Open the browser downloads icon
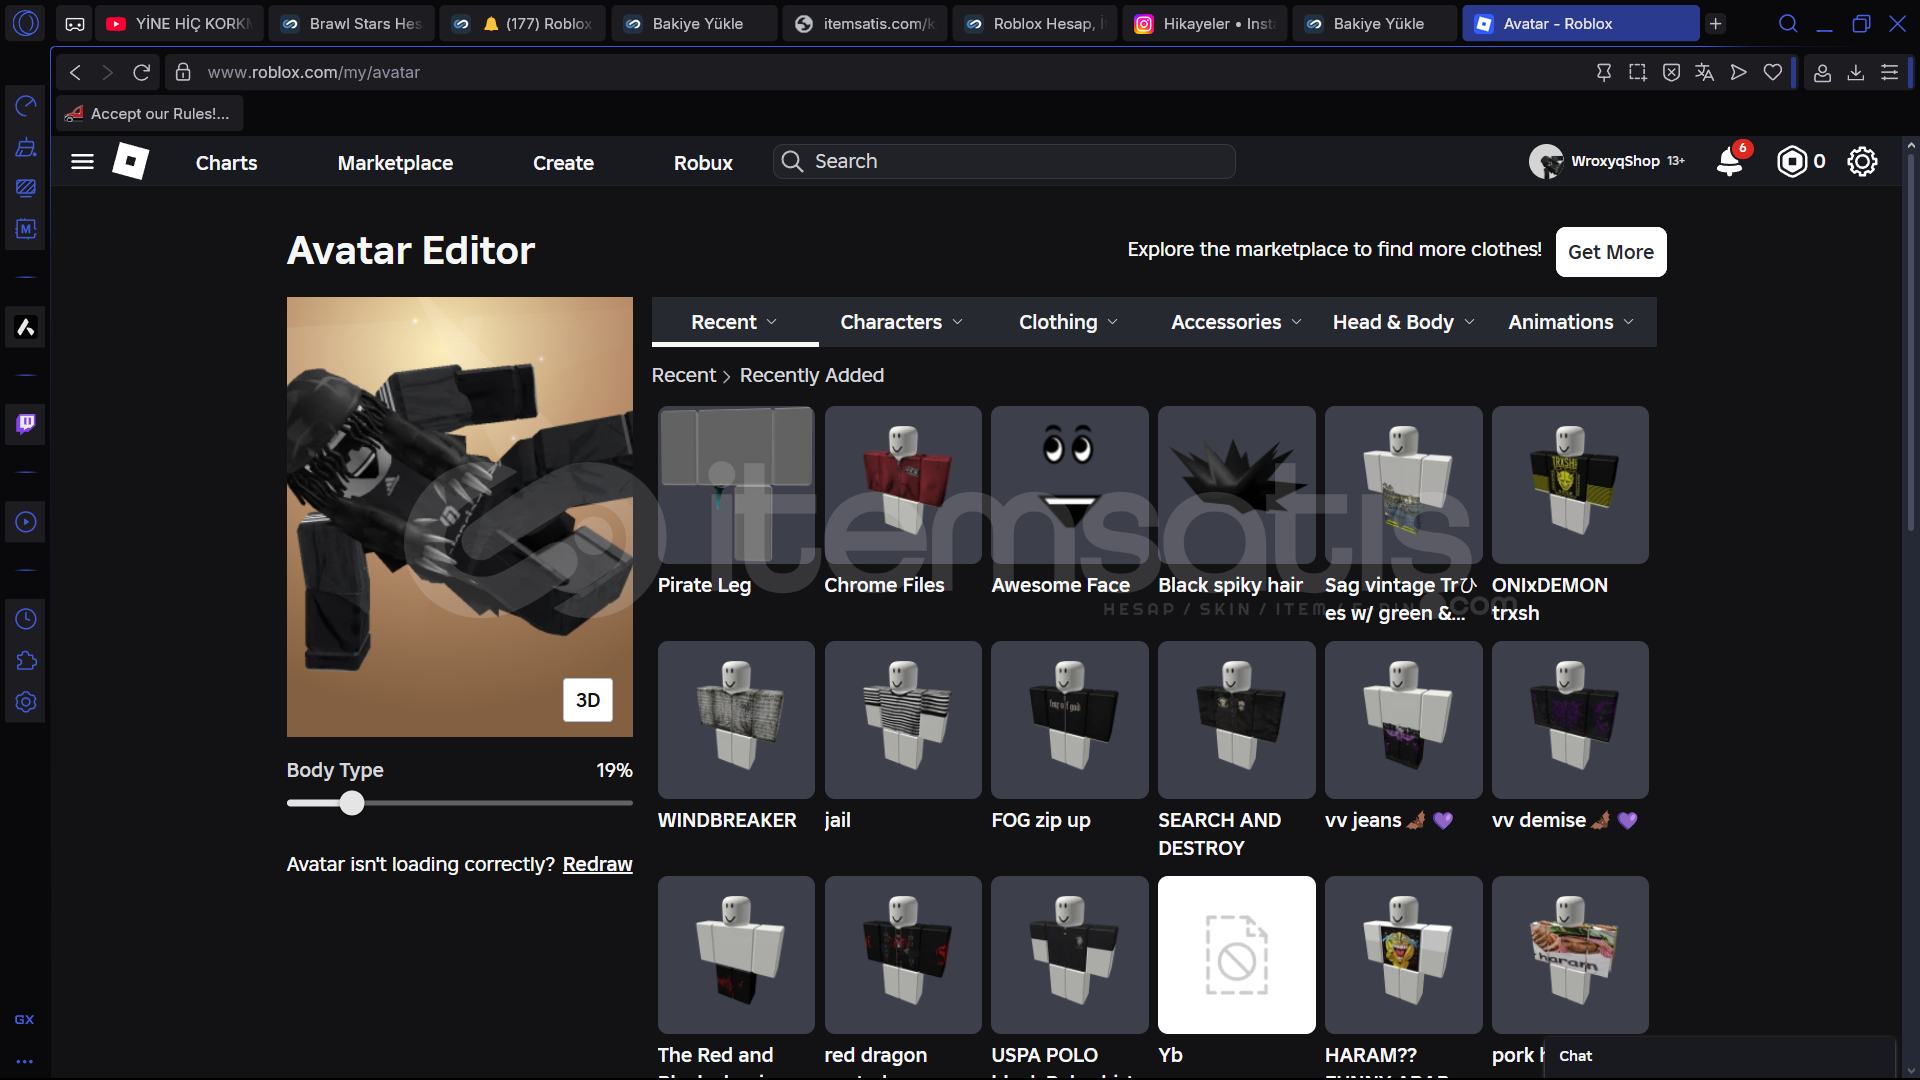Viewport: 1920px width, 1080px height. (x=1856, y=72)
